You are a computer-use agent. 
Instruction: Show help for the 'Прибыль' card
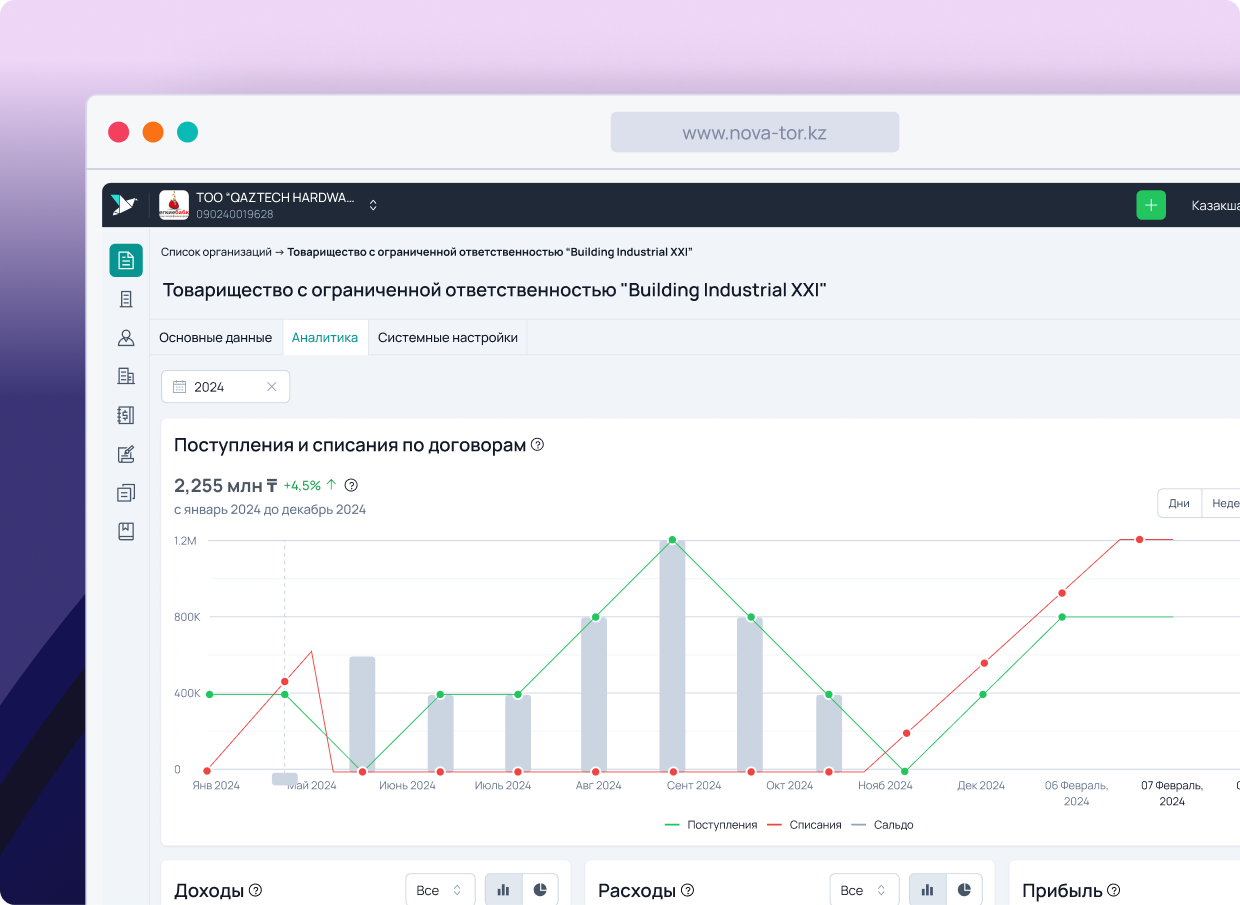[1114, 890]
